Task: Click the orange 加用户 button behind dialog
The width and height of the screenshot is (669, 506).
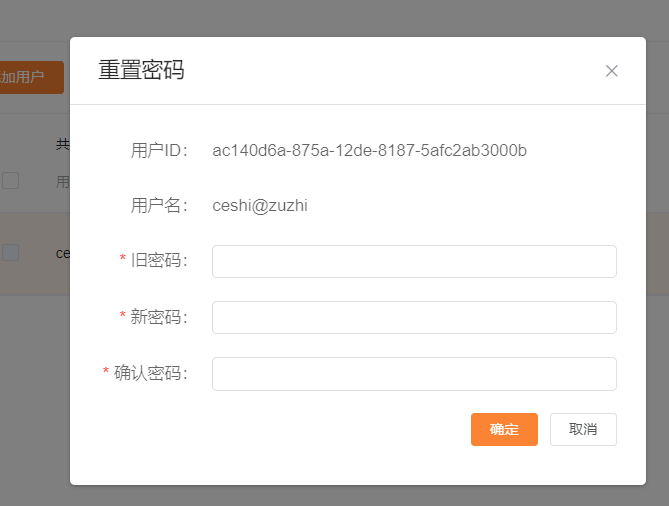Action: coord(30,77)
